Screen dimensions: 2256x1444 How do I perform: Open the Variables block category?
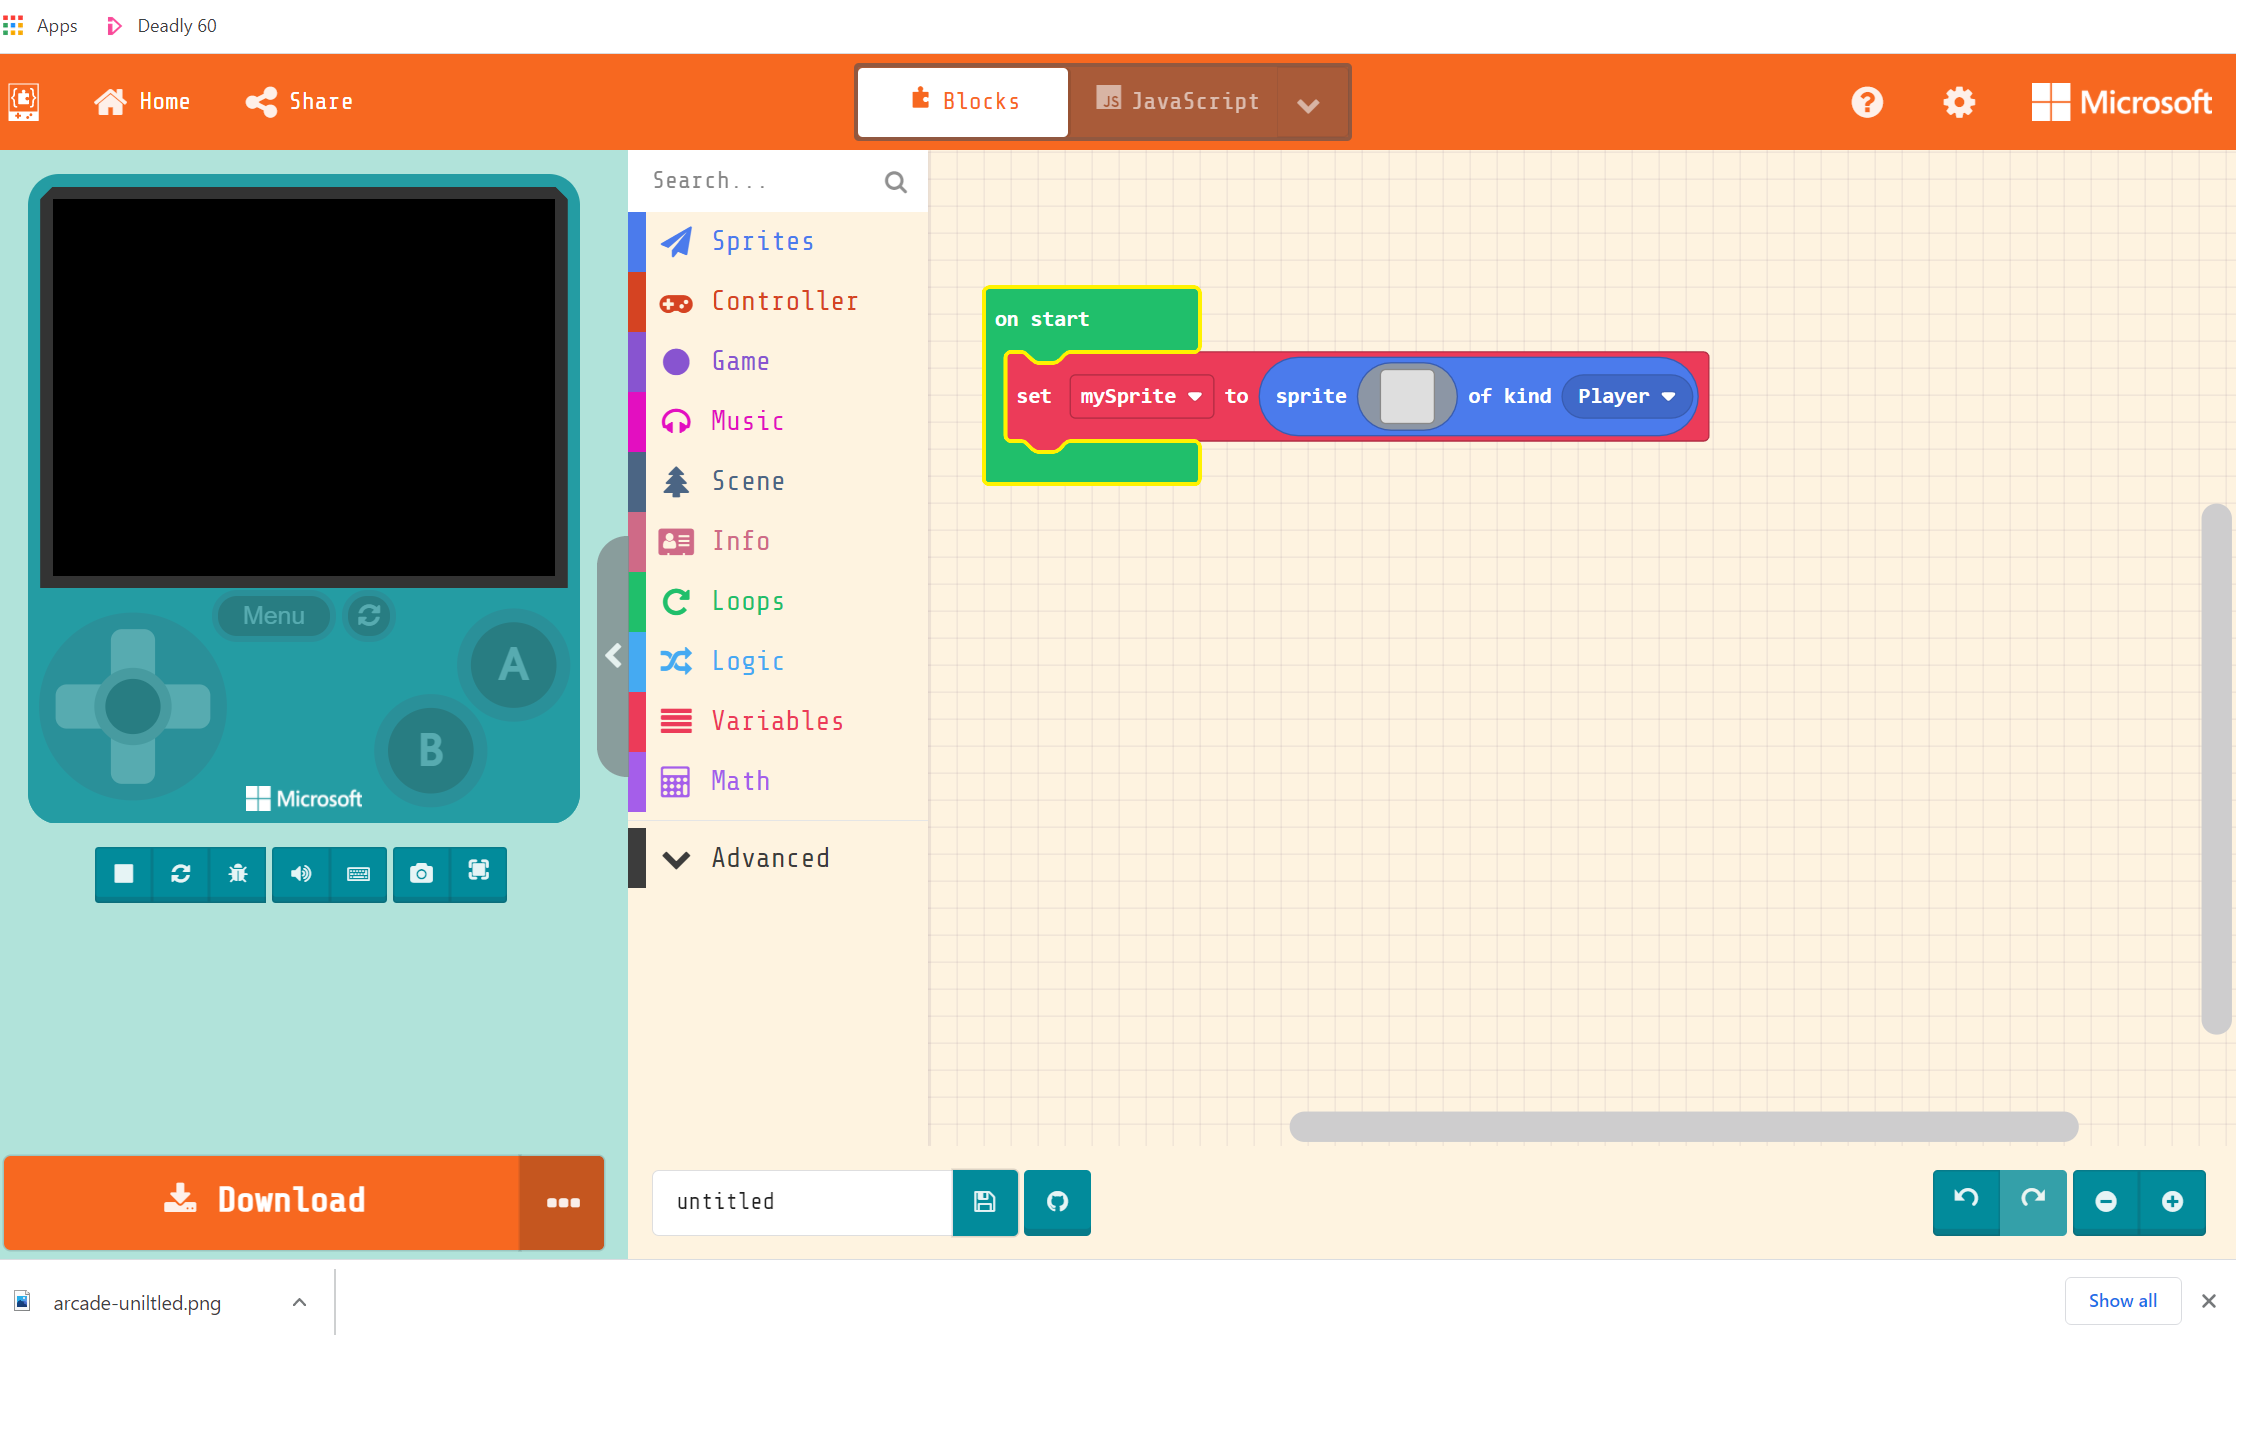tap(777, 721)
